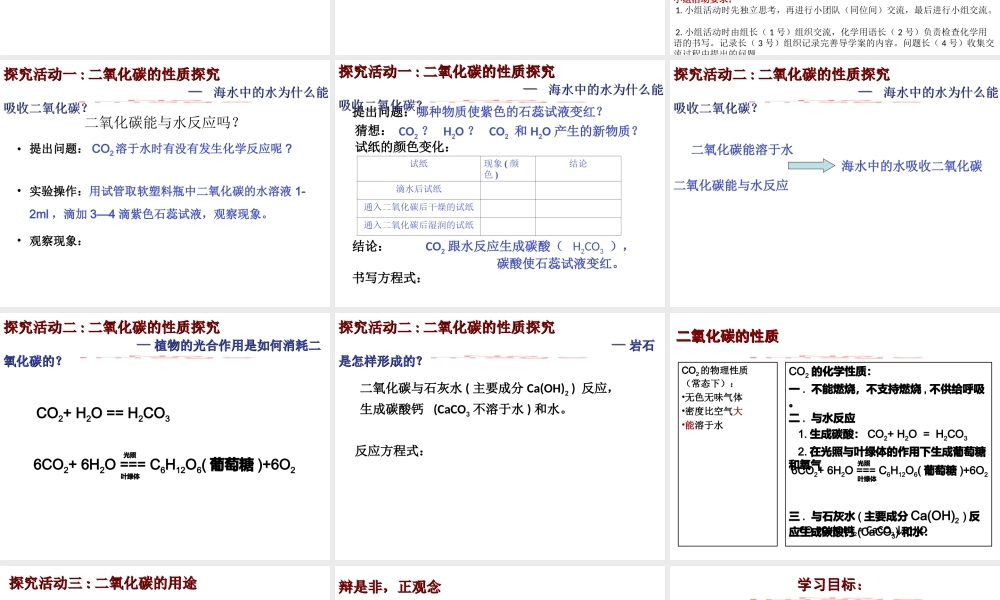Open the slide asking 二氧化碳能与水反应吗?

point(165,183)
